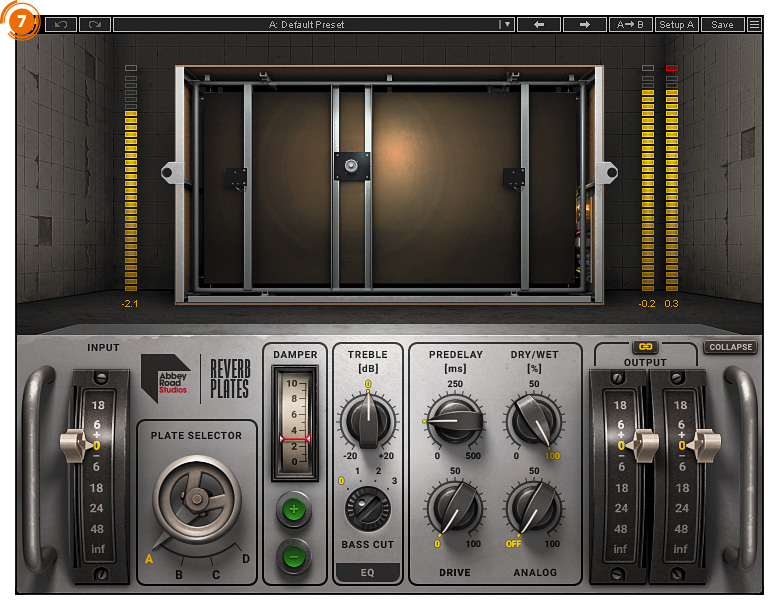The image size is (779, 610).
Task: Click the right pickup on the plate
Action: tap(514, 178)
